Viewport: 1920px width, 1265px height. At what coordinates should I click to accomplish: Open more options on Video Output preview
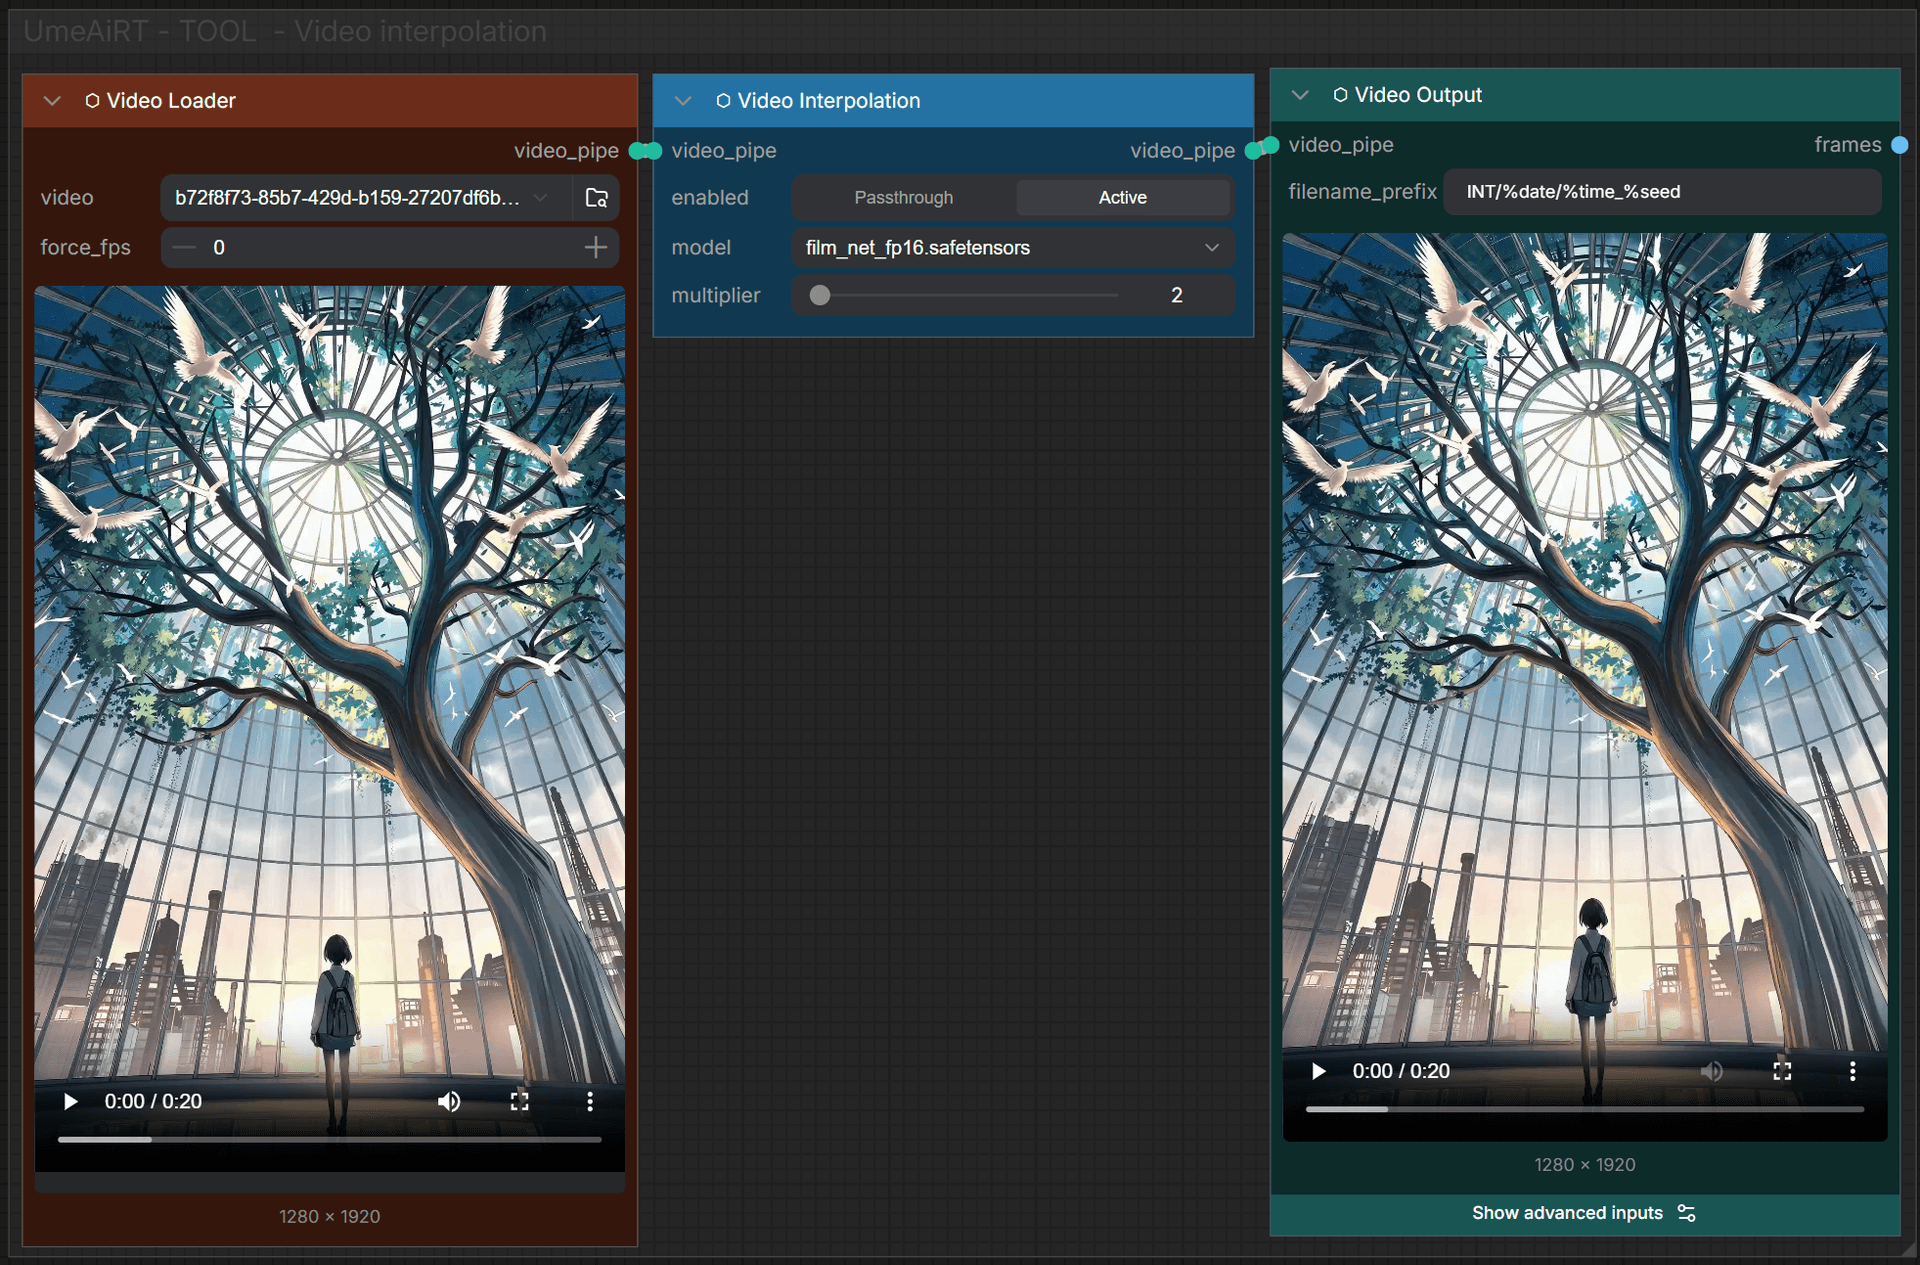point(1853,1072)
